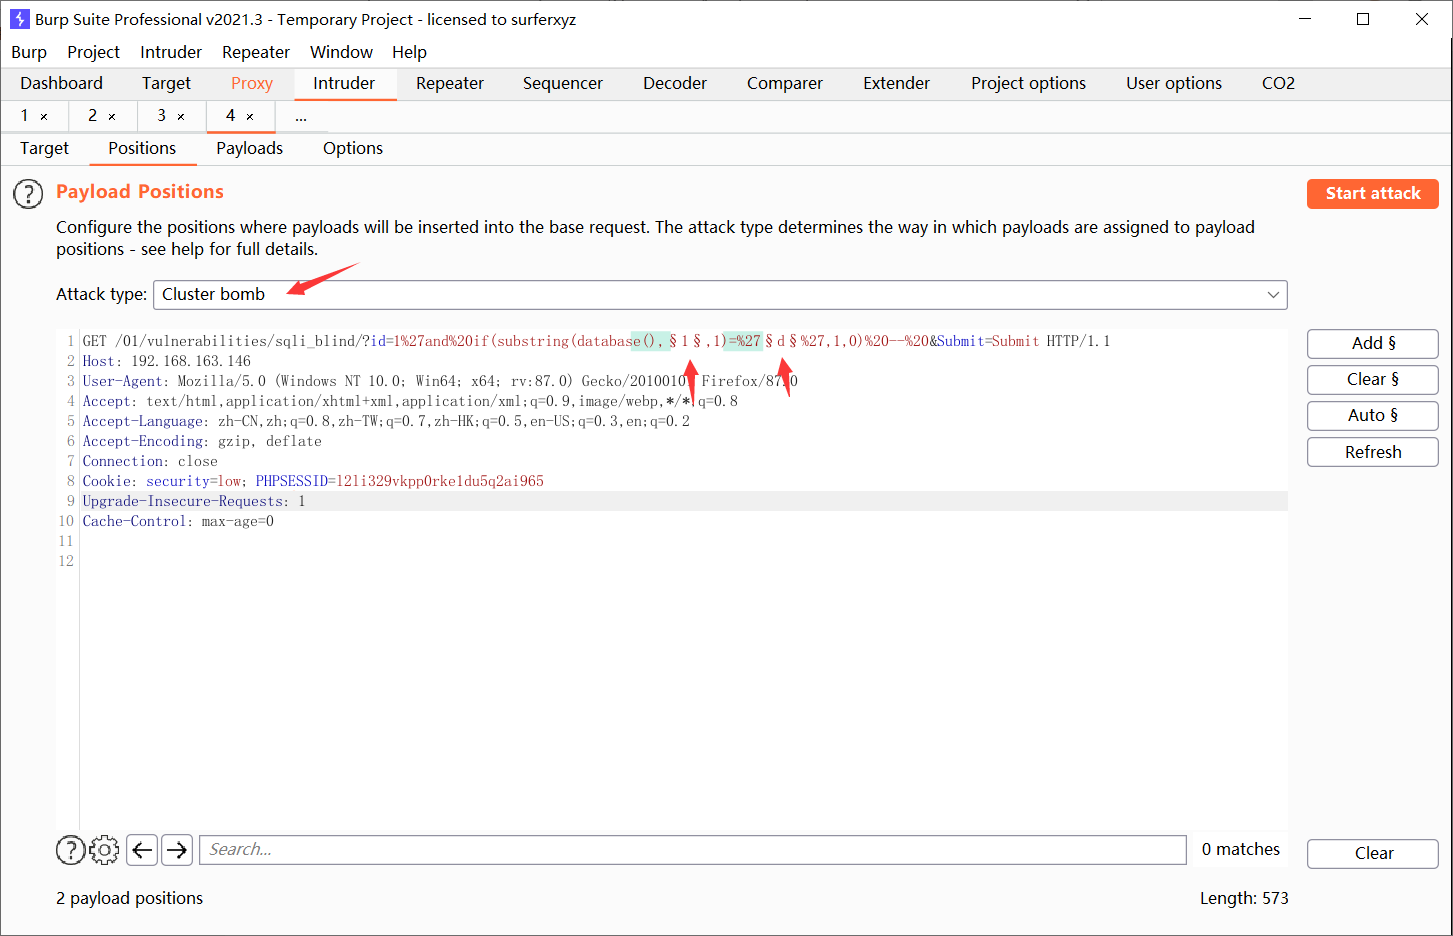Add new attack tab with ellipsis

point(301,116)
